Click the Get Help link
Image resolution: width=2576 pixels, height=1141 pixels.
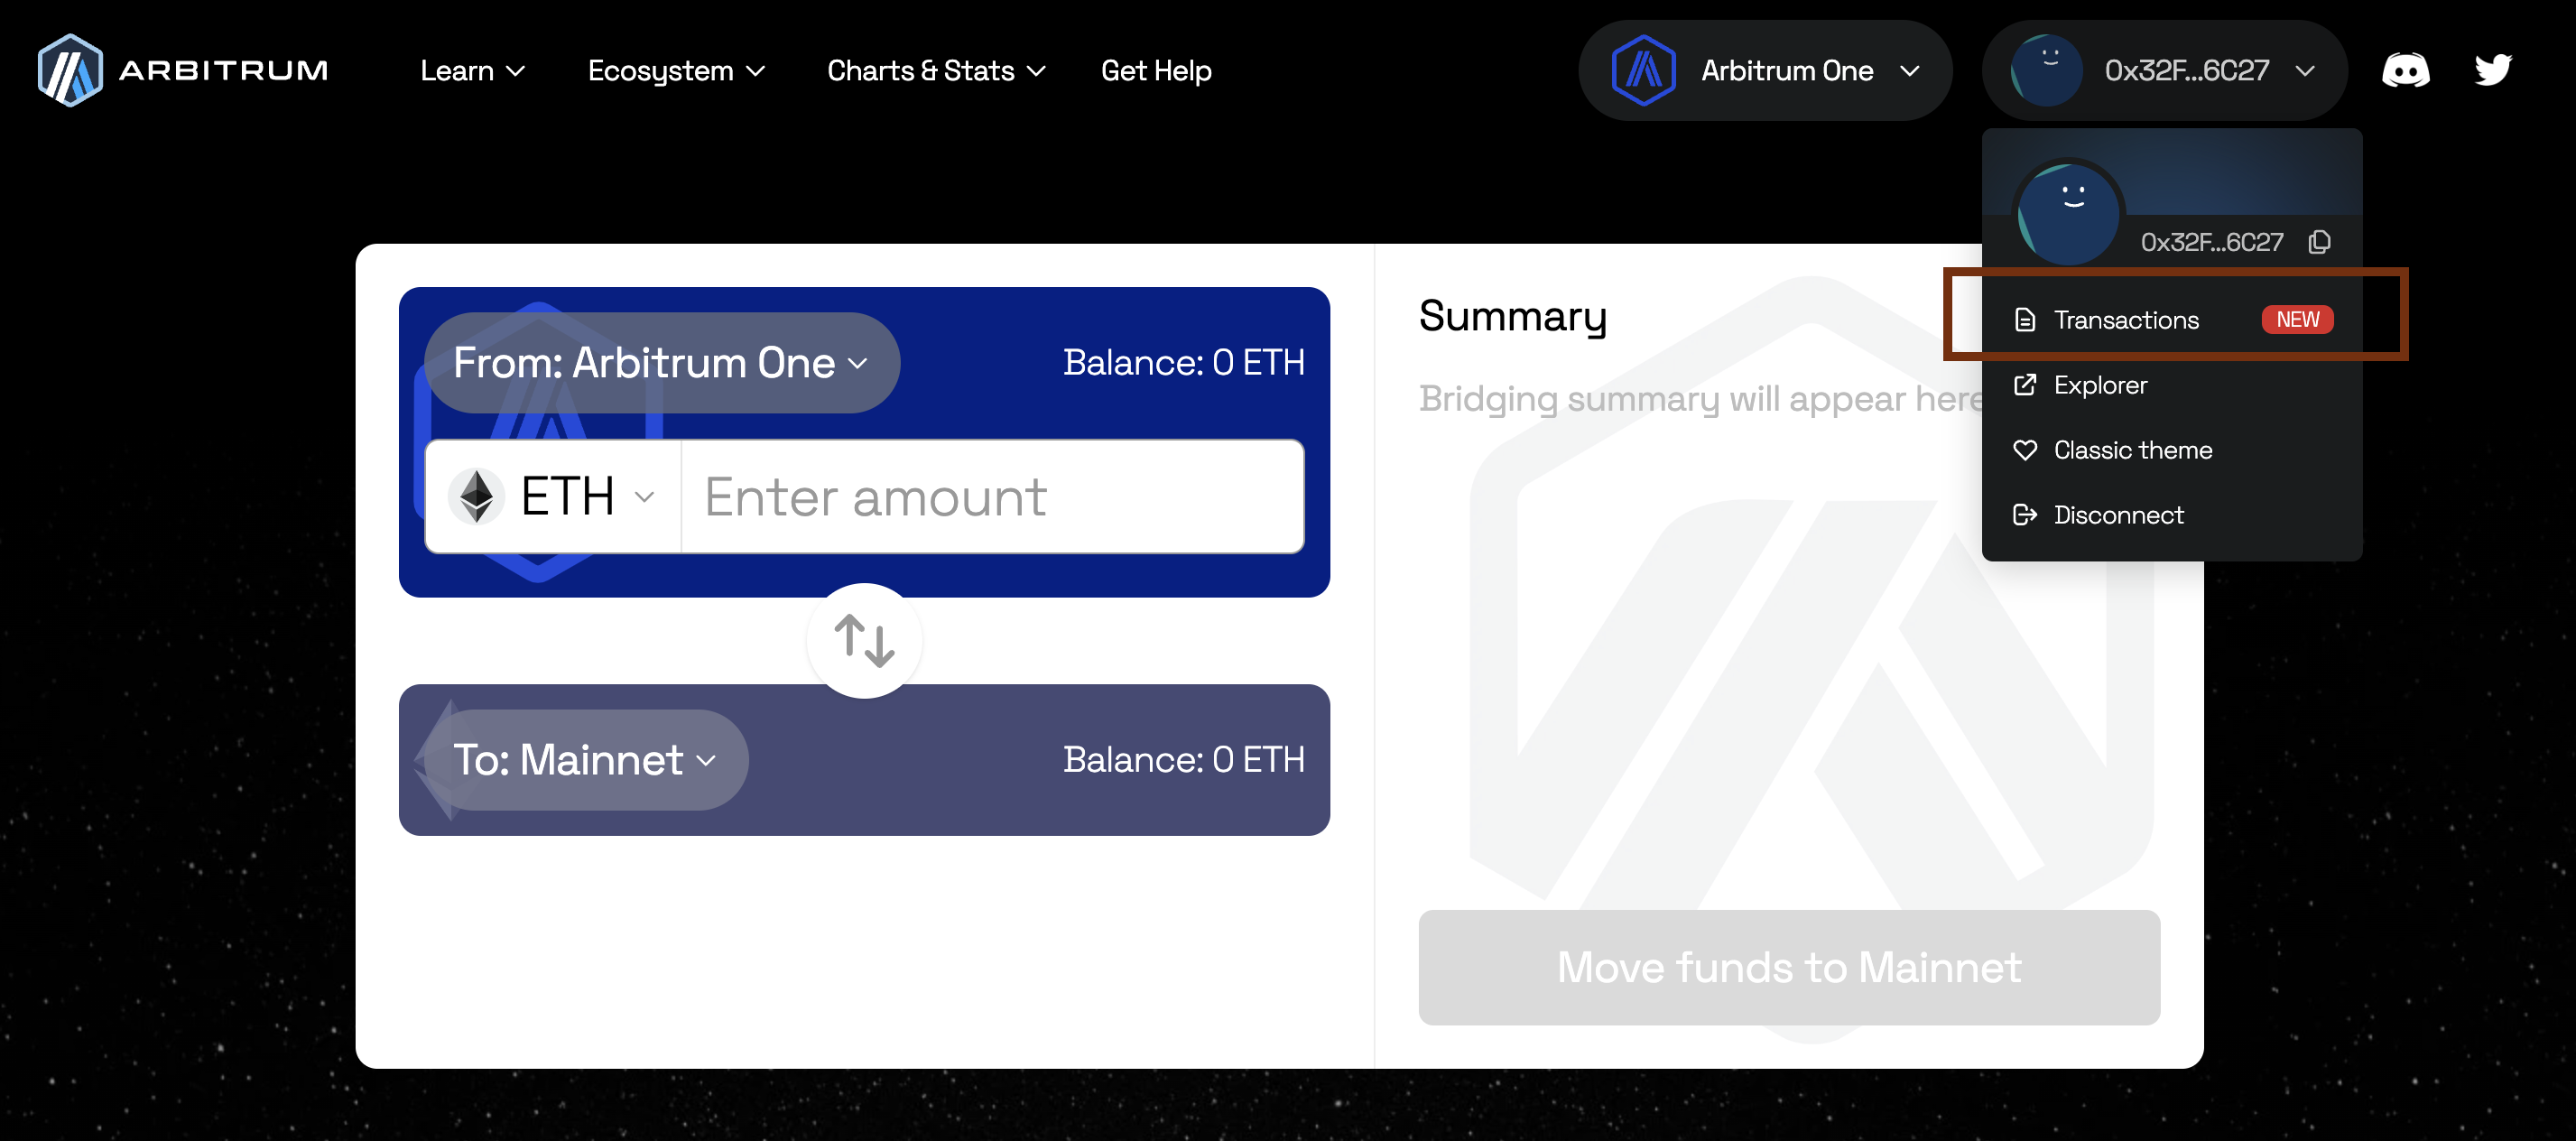point(1155,70)
